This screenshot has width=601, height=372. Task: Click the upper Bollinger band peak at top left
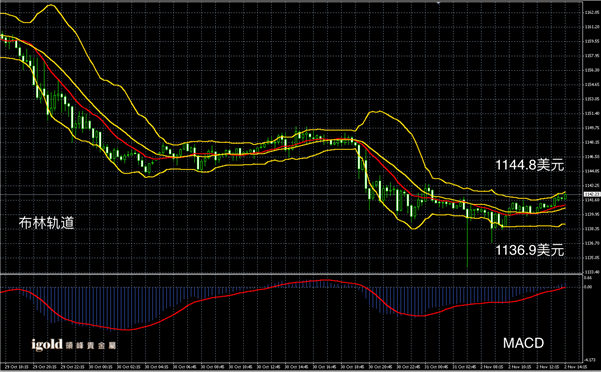50,5
